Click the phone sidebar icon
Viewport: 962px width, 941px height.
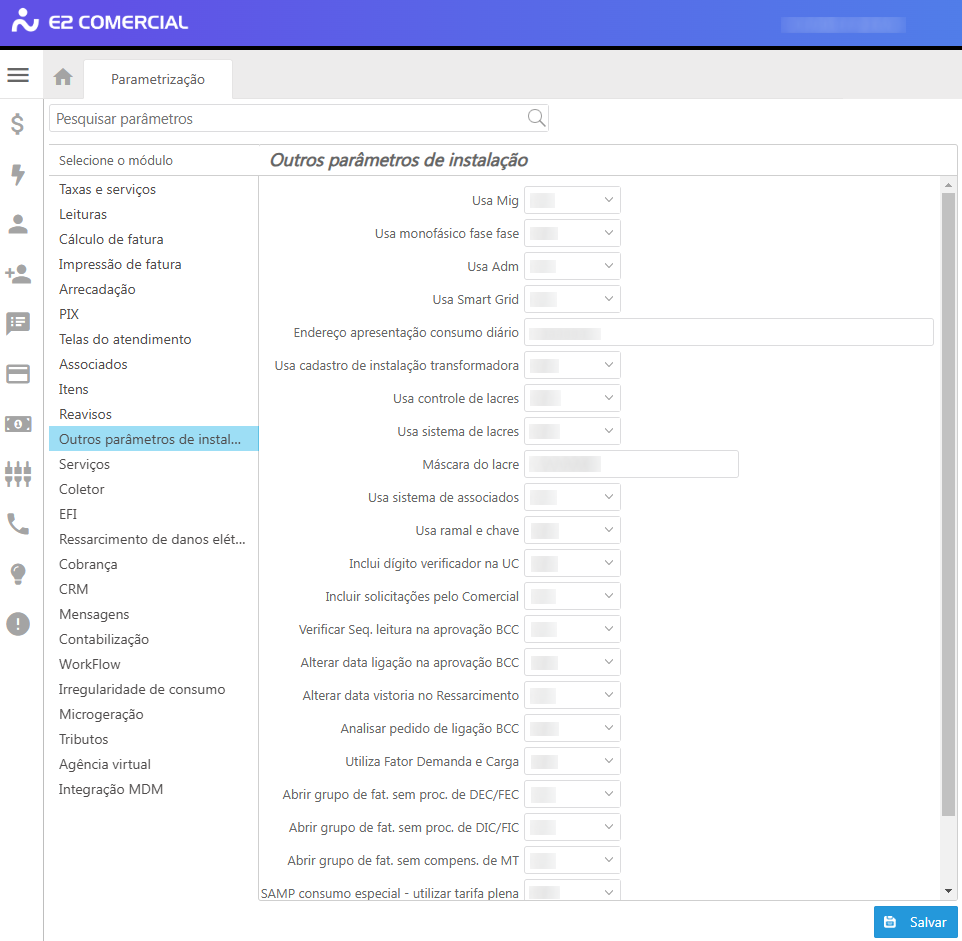click(x=18, y=524)
